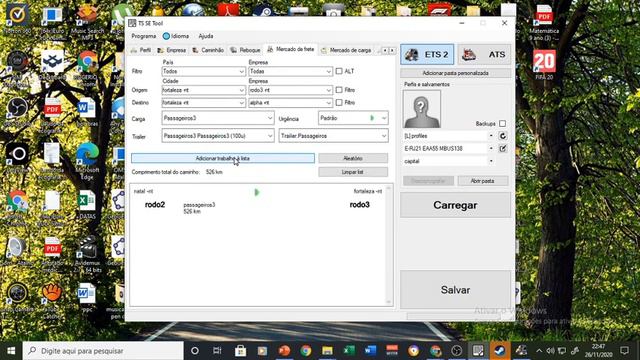Open Microsoft Store in taskbar
The image size is (640, 360).
point(240,351)
